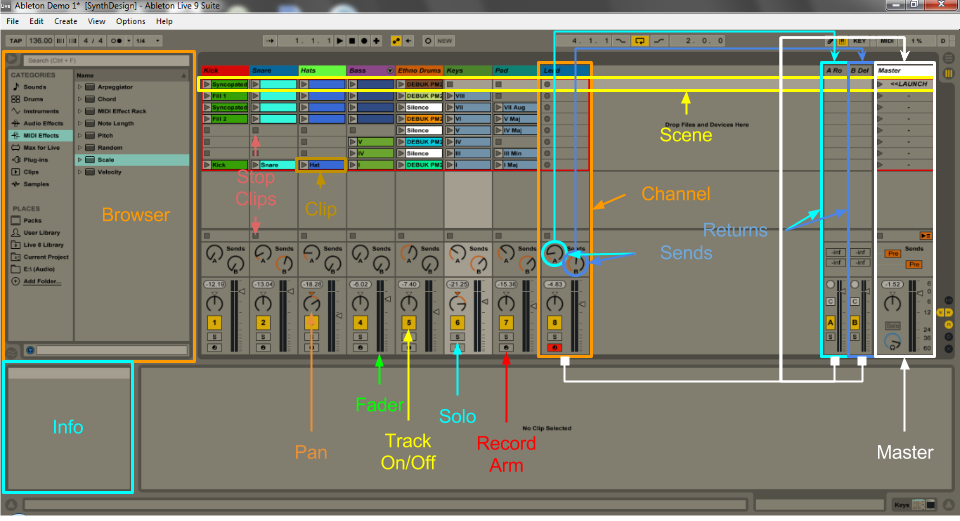Toggle the KEY map mode button
Viewport: 960px width, 521px height.
pos(860,41)
